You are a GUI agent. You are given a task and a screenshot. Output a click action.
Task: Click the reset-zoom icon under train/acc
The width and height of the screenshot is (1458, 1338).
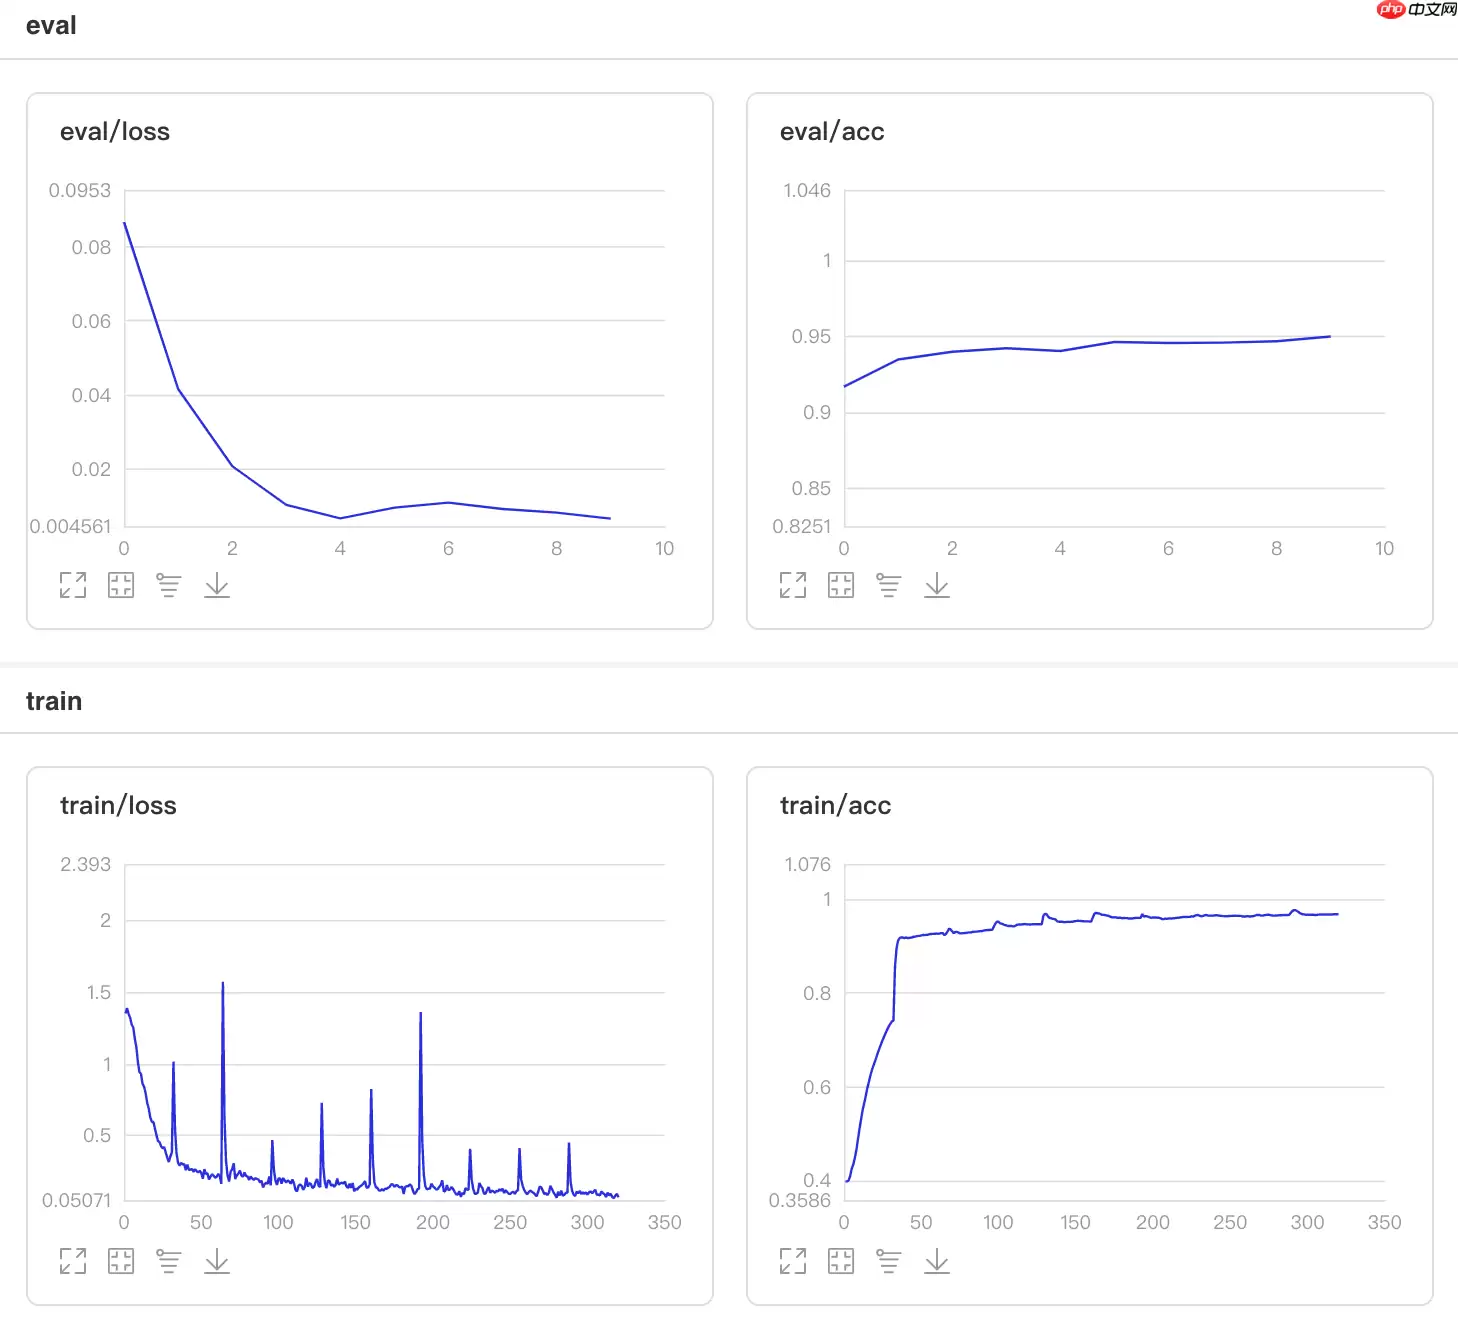tap(841, 1261)
